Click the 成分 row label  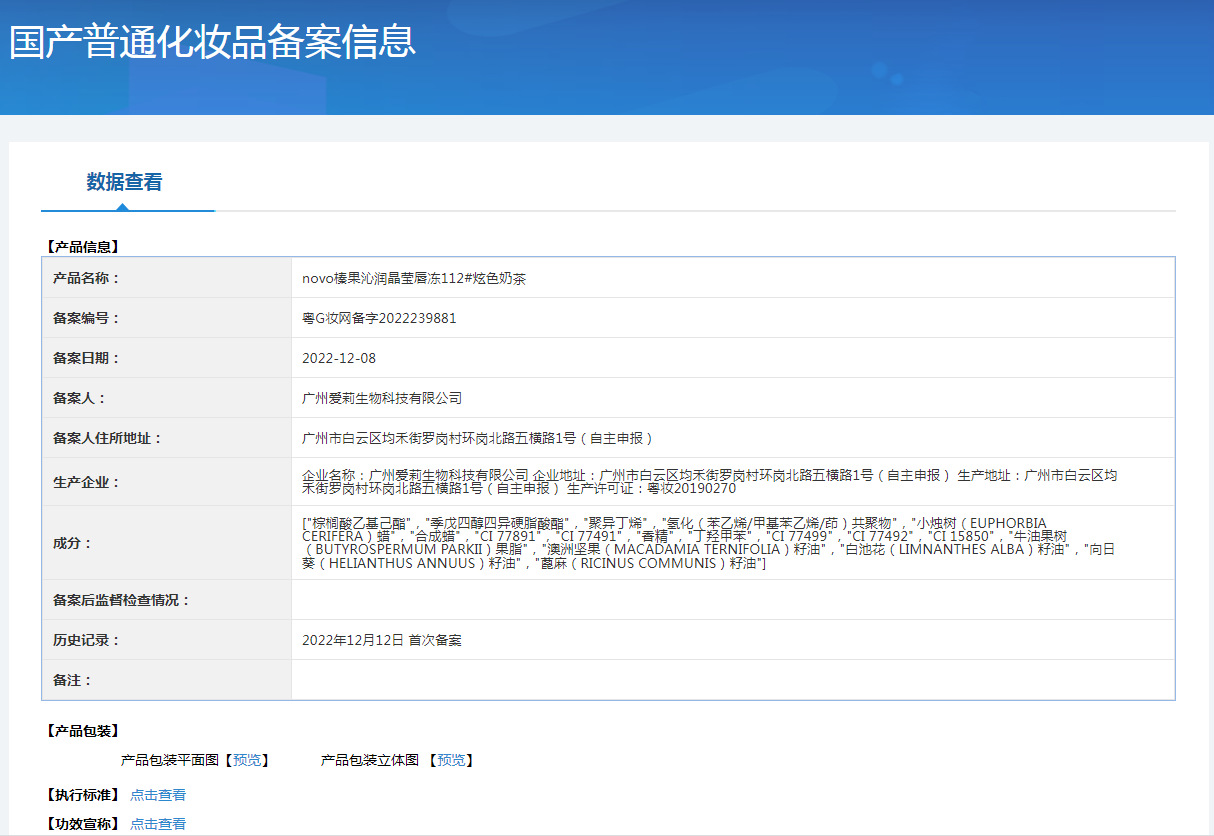coord(72,543)
